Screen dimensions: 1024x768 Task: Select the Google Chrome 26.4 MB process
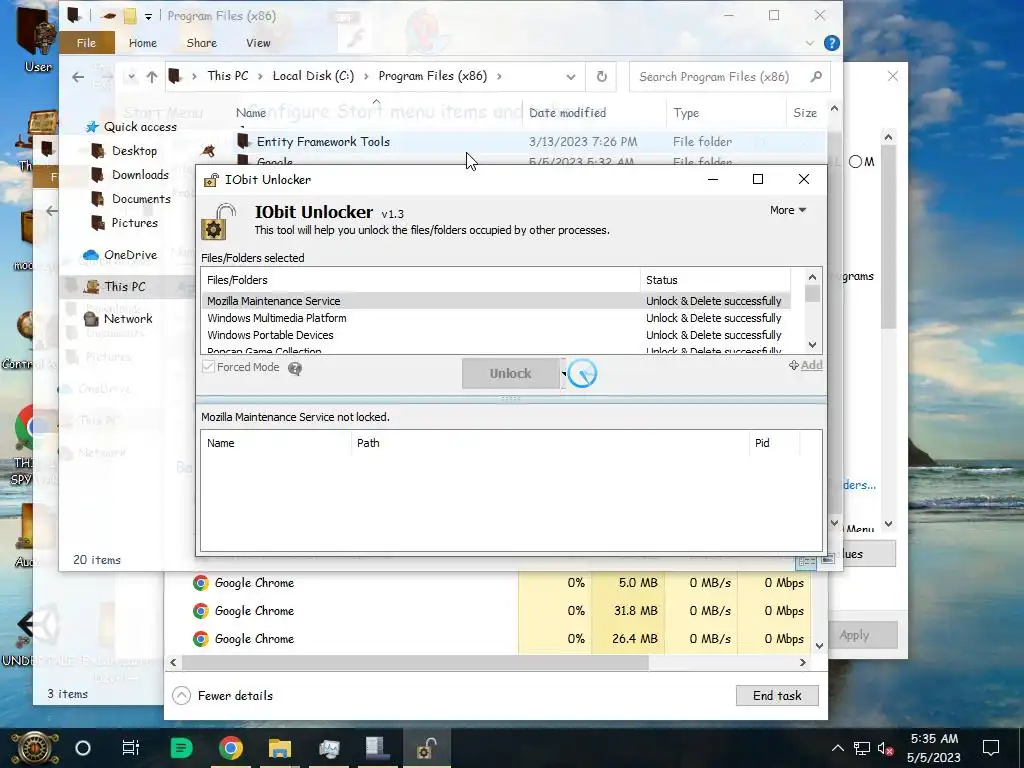point(488,639)
